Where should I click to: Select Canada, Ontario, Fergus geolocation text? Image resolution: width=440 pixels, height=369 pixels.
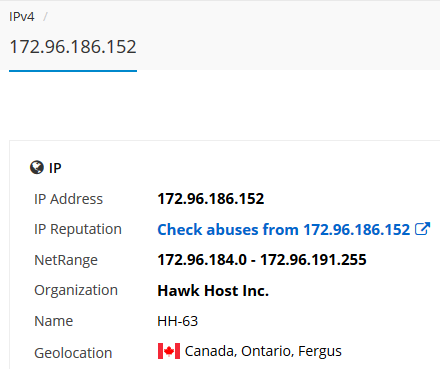(263, 351)
